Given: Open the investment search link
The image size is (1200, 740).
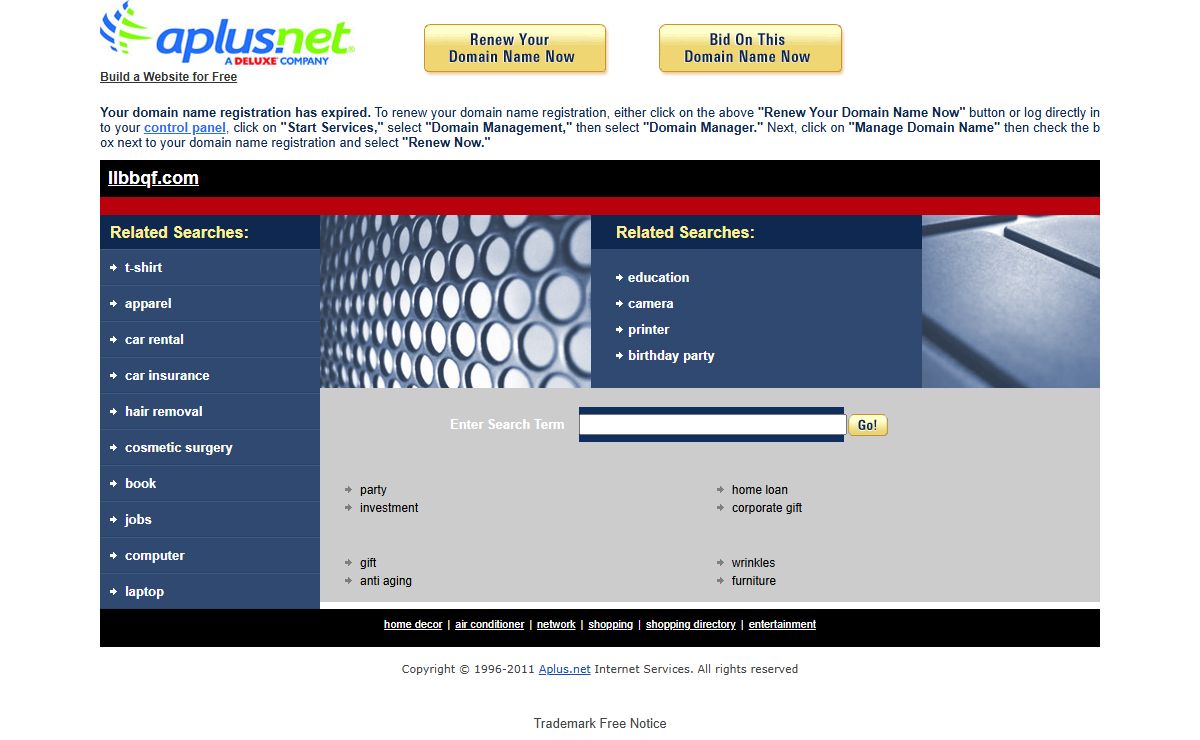Looking at the screenshot, I should coord(389,508).
